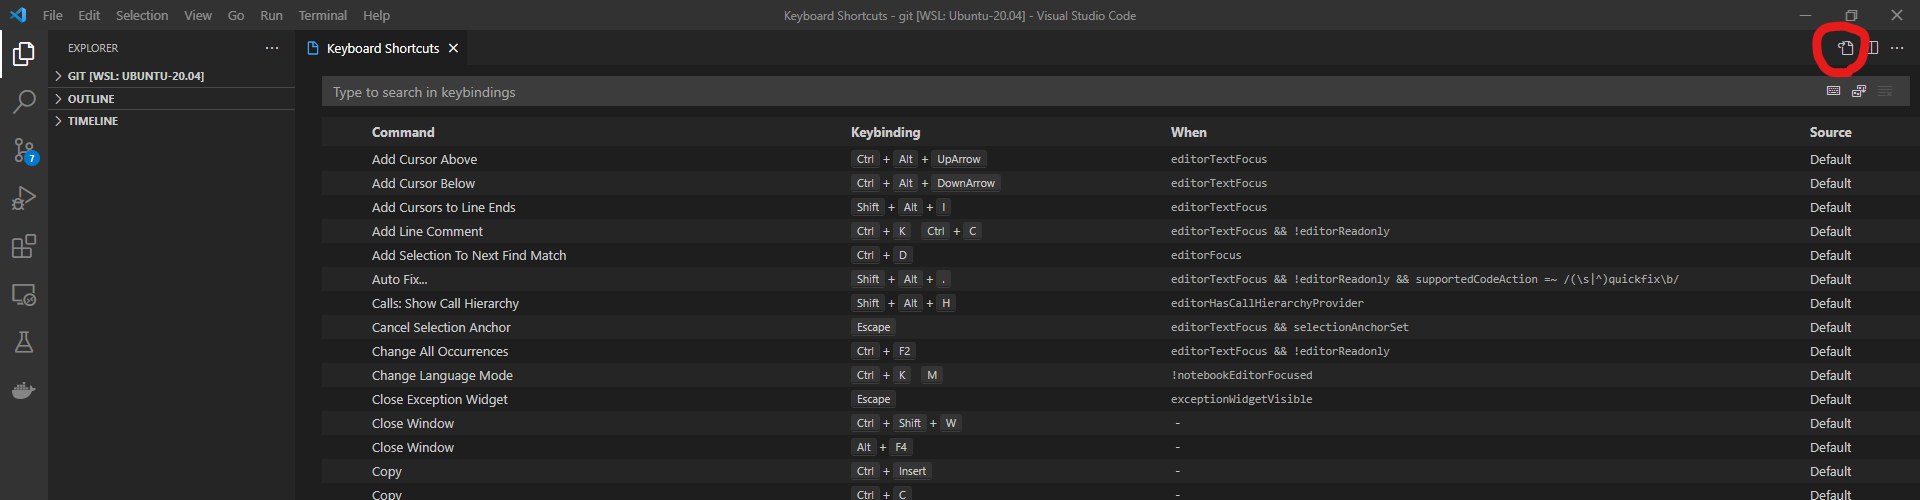The width and height of the screenshot is (1920, 500).
Task: Select Add Selection To Next Find Match
Action: pyautogui.click(x=469, y=255)
